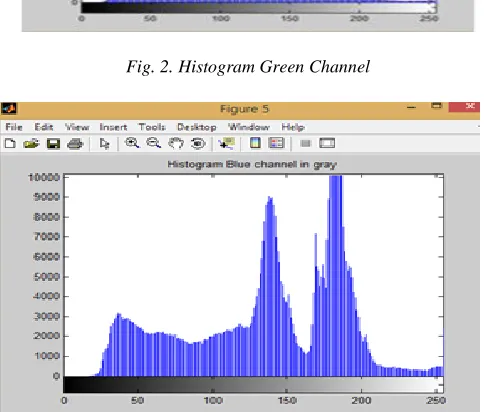This screenshot has height=412, width=484.
Task: Minimize the Figure 5 window
Action: (412, 107)
